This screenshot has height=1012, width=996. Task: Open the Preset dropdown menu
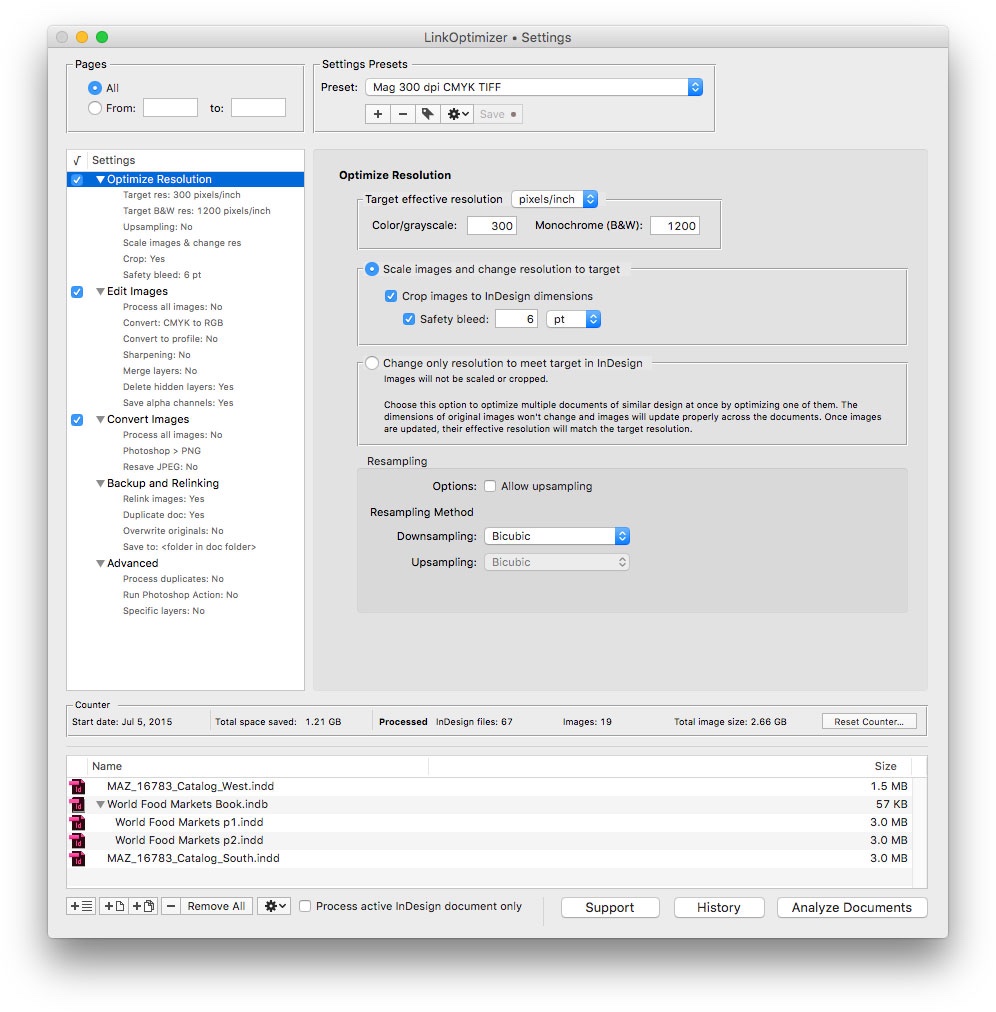[x=534, y=87]
